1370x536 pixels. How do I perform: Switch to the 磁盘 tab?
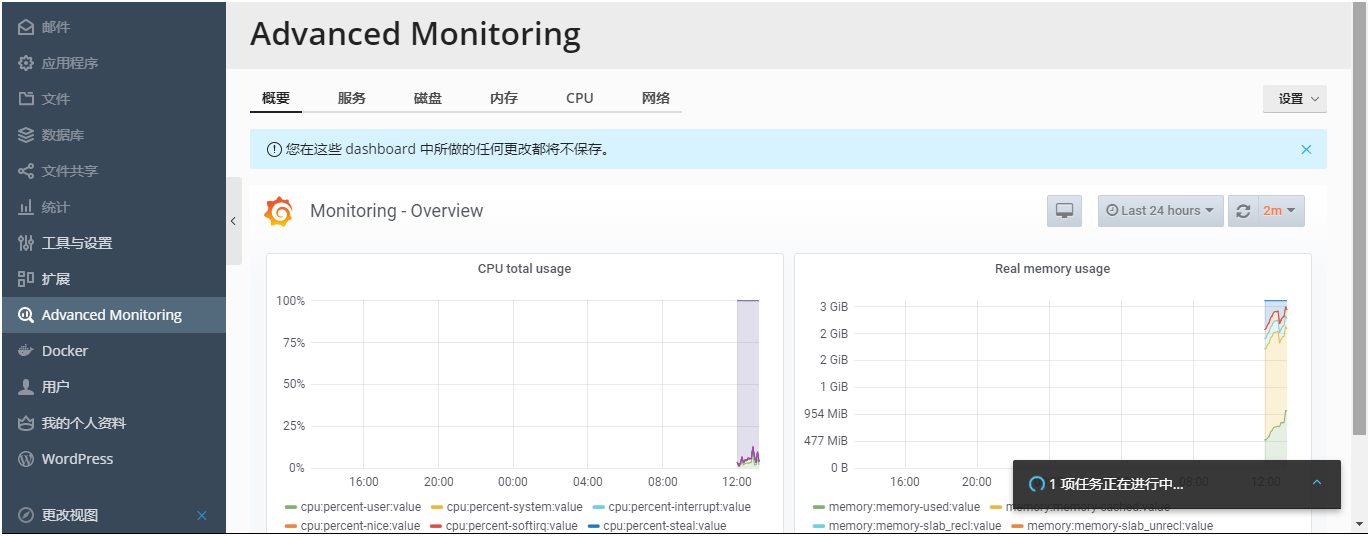pyautogui.click(x=428, y=98)
